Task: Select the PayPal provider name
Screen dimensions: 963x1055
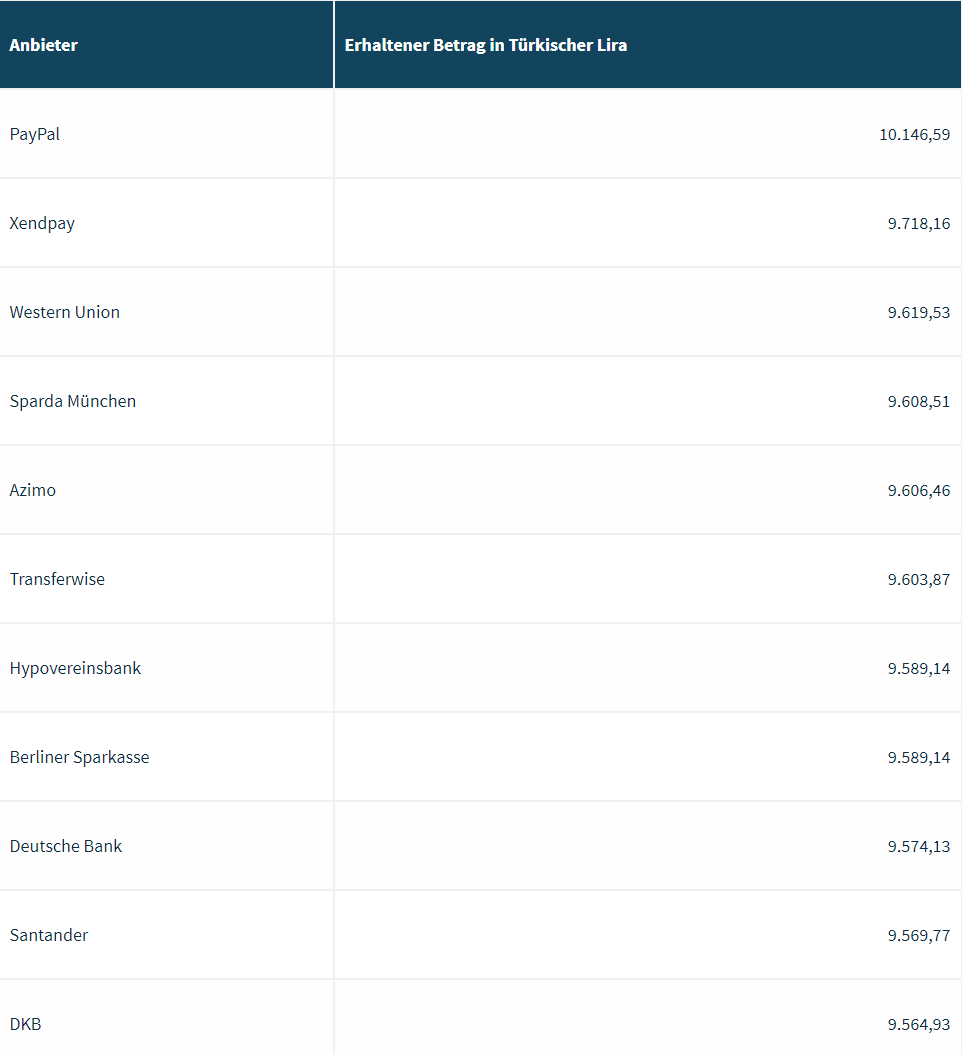Action: (x=35, y=134)
